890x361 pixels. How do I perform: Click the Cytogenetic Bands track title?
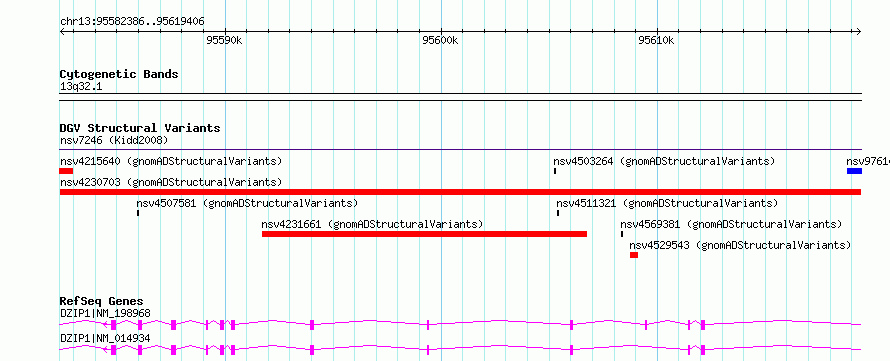[x=119, y=74]
